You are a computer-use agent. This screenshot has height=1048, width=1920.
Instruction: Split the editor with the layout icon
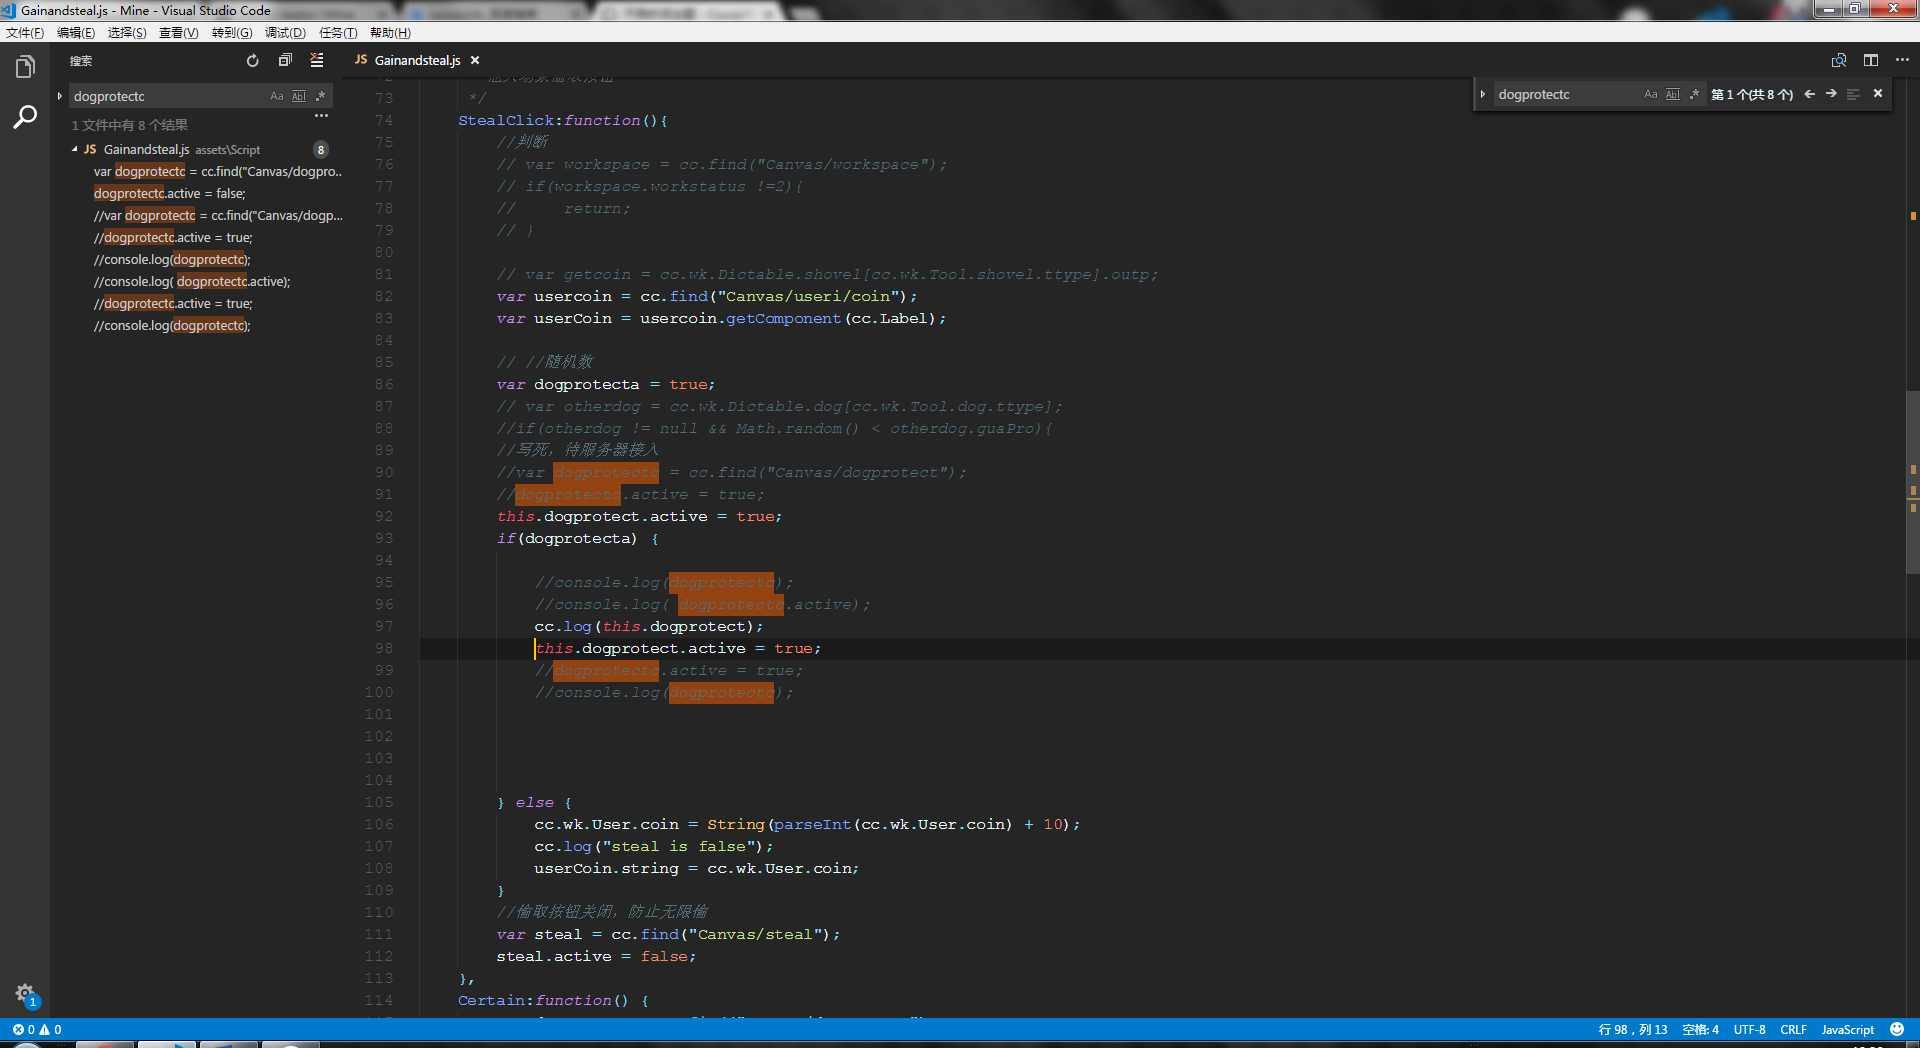[1870, 61]
